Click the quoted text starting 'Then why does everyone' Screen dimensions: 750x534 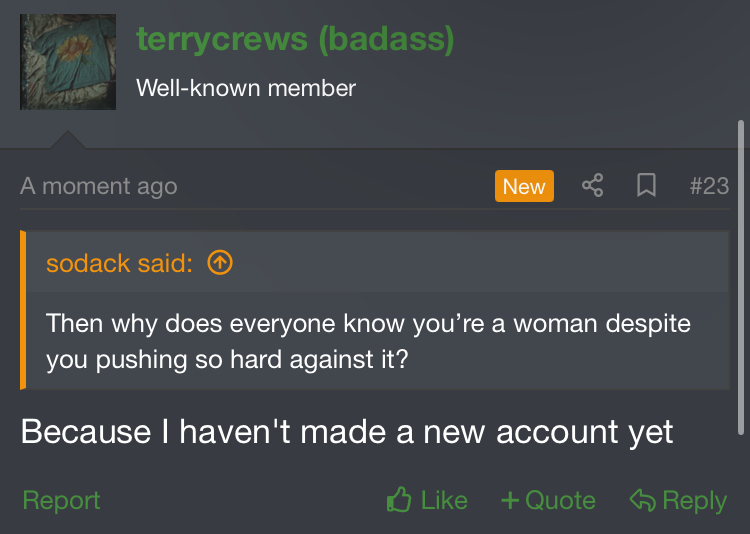(x=368, y=341)
